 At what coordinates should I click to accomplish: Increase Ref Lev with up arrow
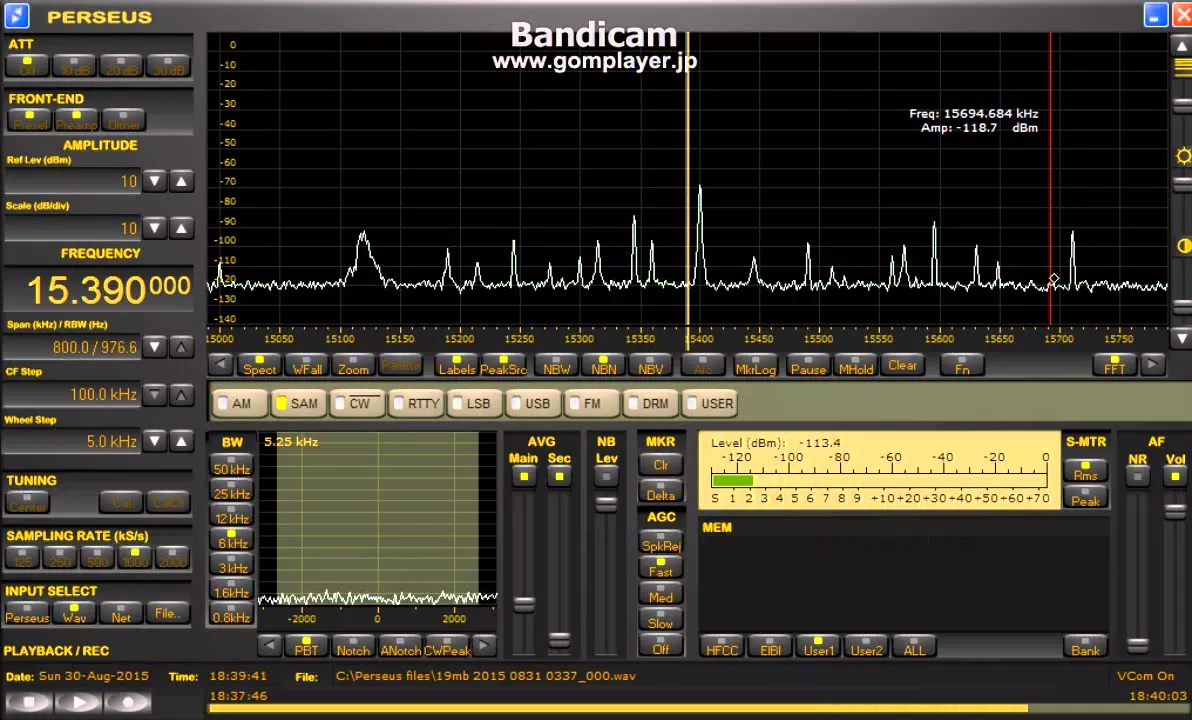(x=181, y=182)
